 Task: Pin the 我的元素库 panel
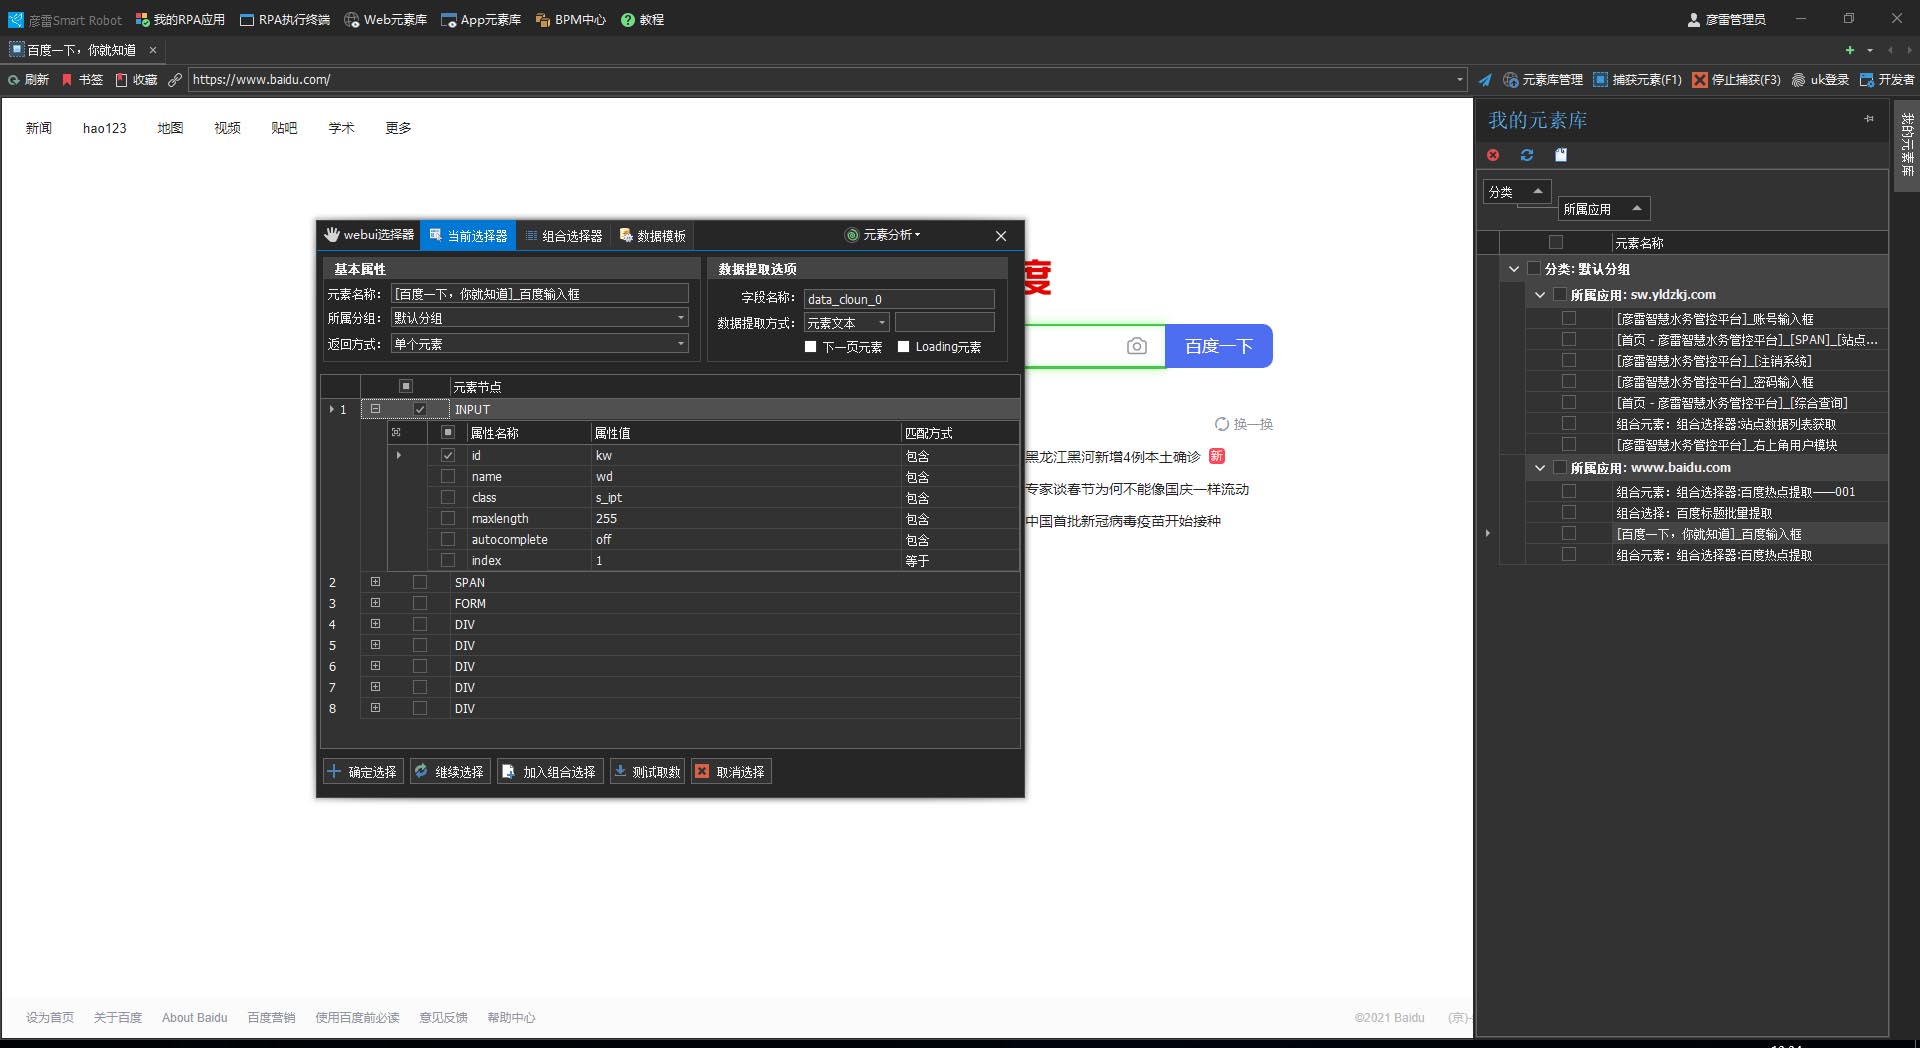click(x=1868, y=119)
